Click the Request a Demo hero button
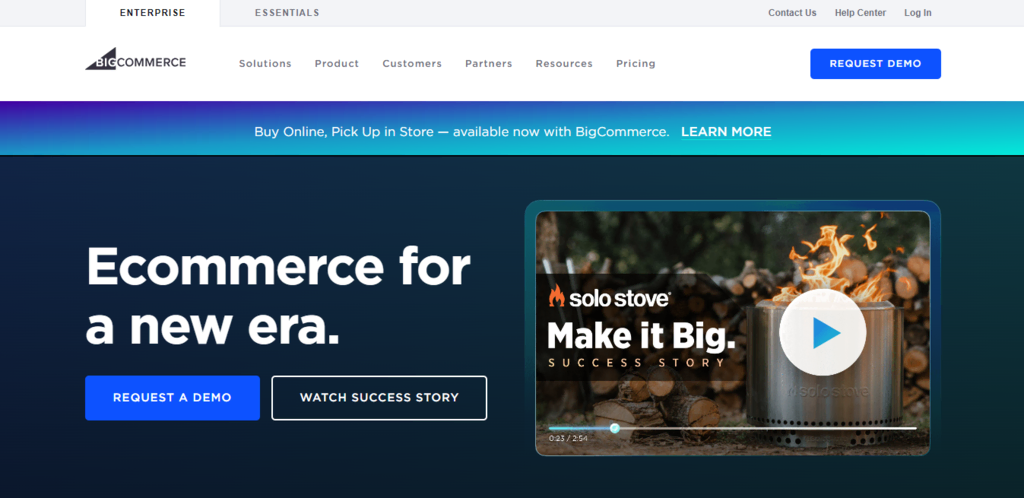 coord(172,397)
